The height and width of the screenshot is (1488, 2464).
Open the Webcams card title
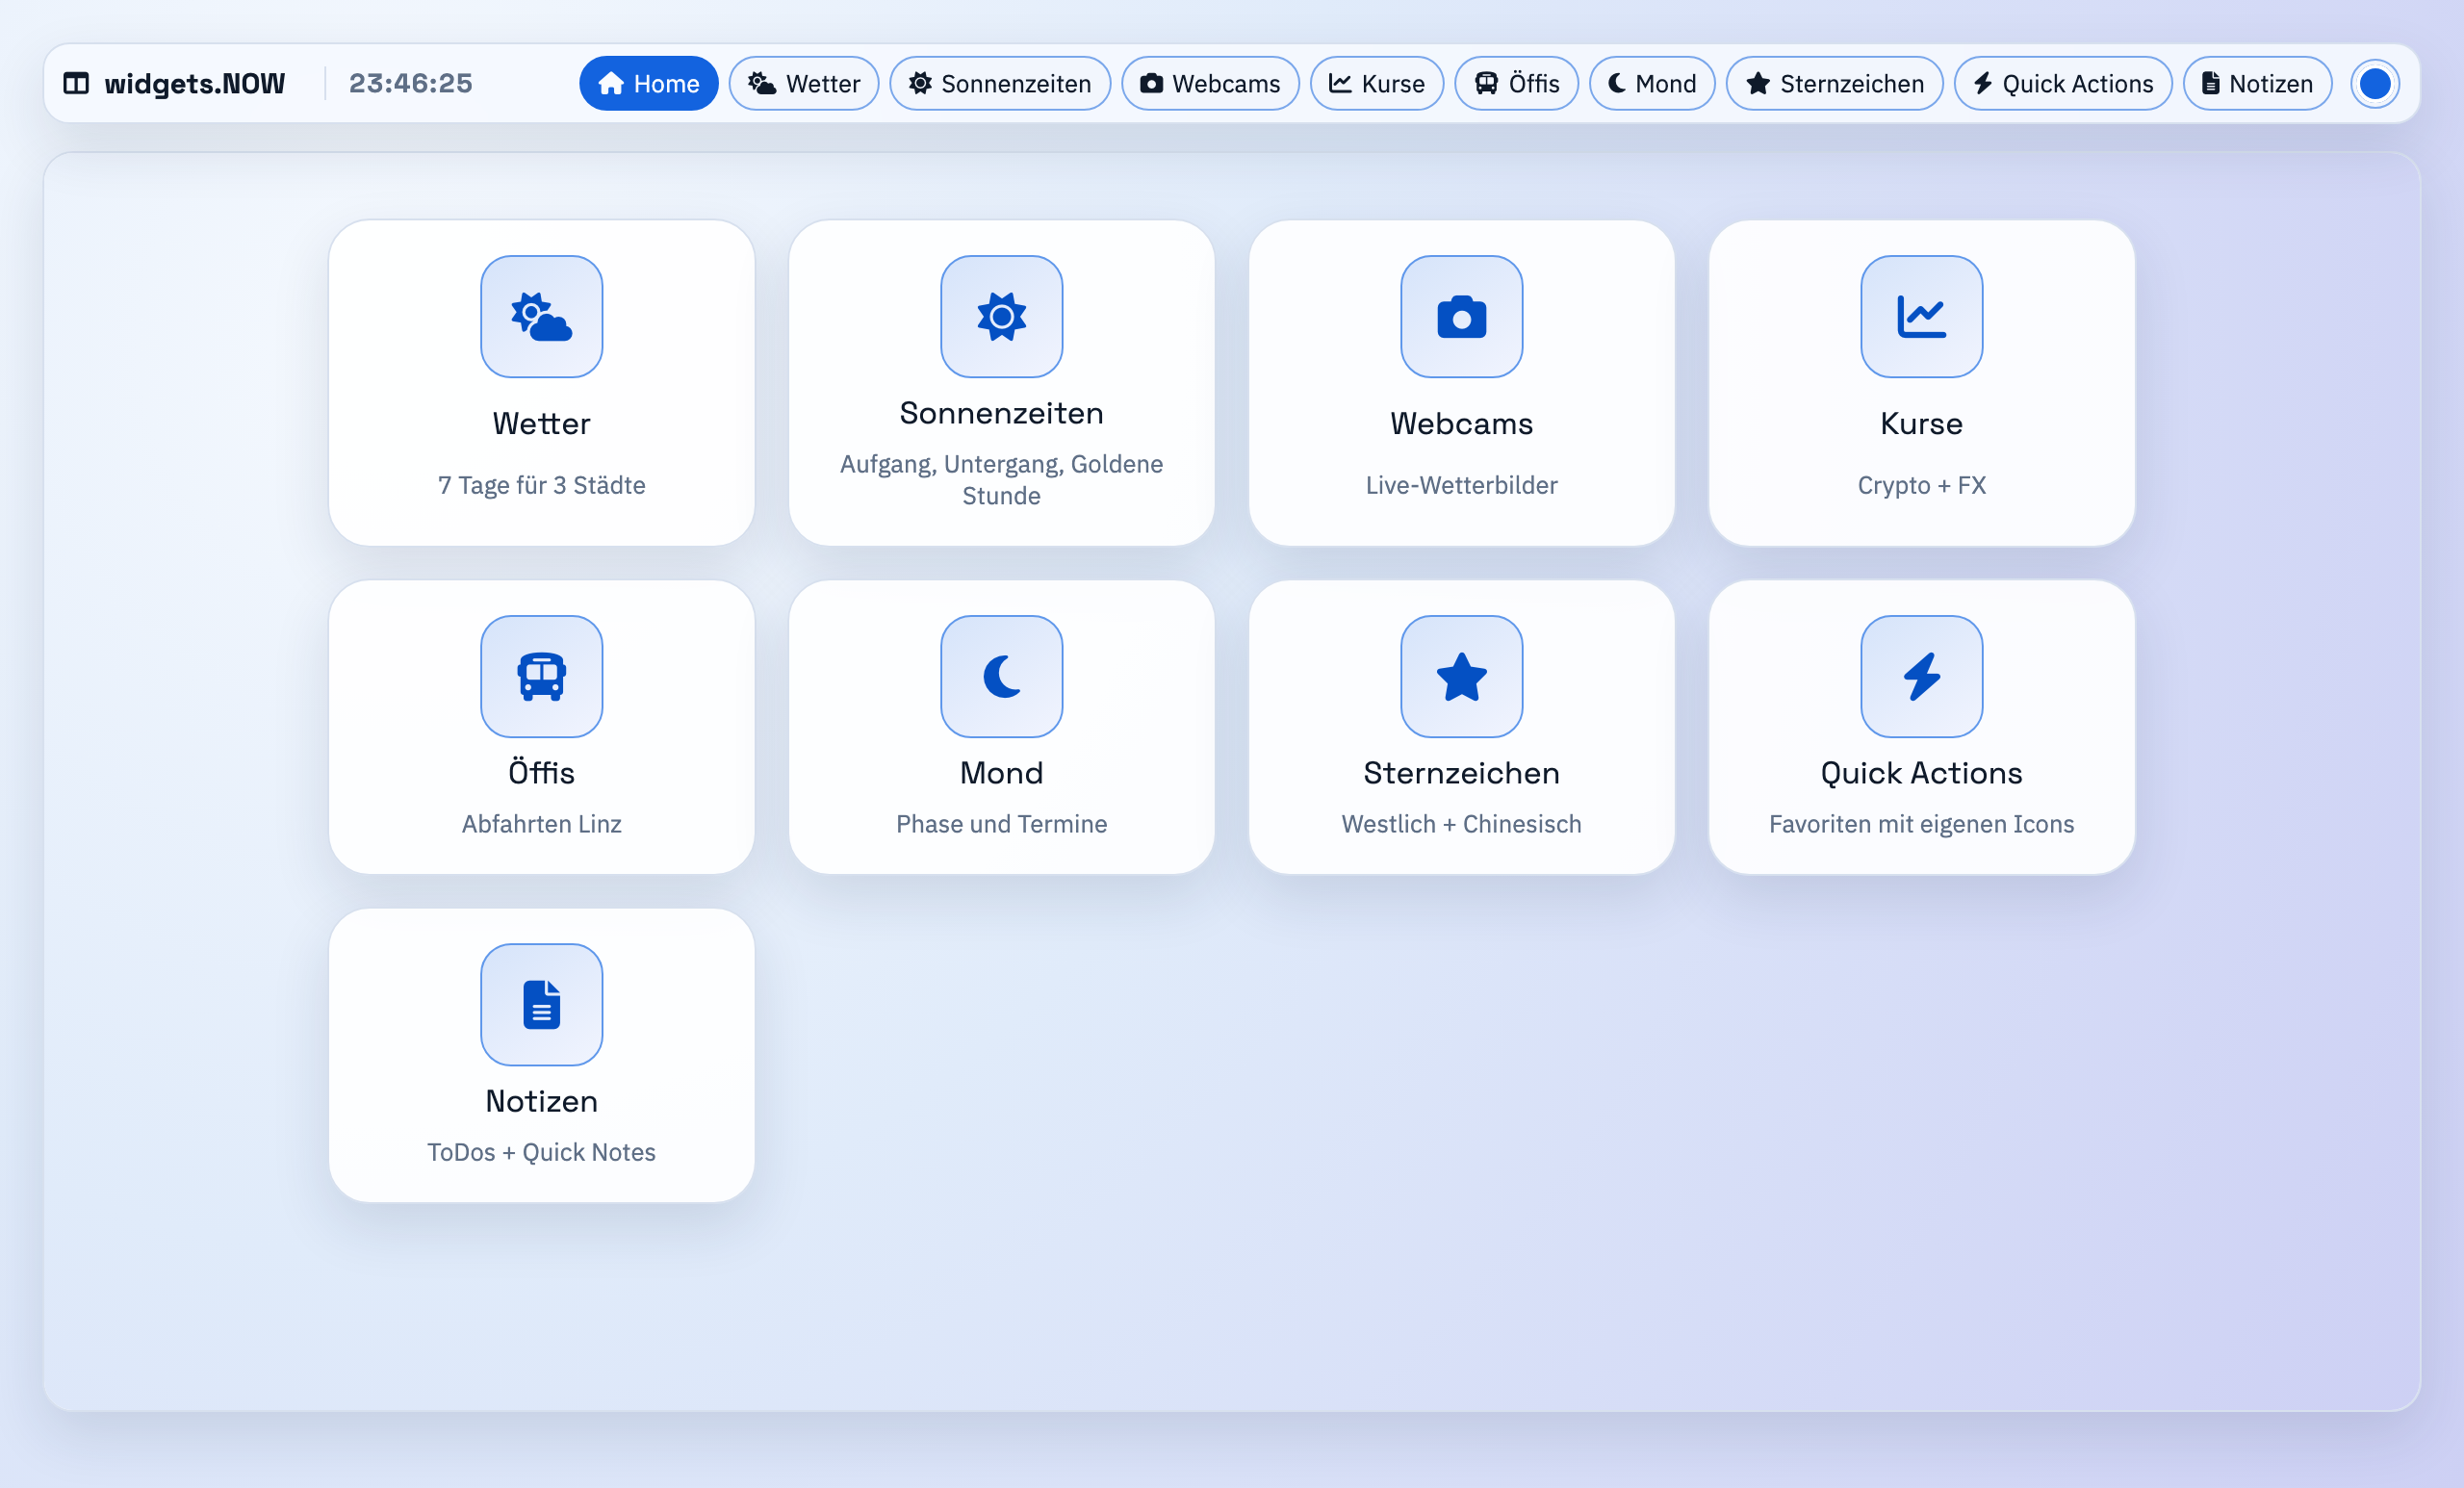tap(1461, 423)
